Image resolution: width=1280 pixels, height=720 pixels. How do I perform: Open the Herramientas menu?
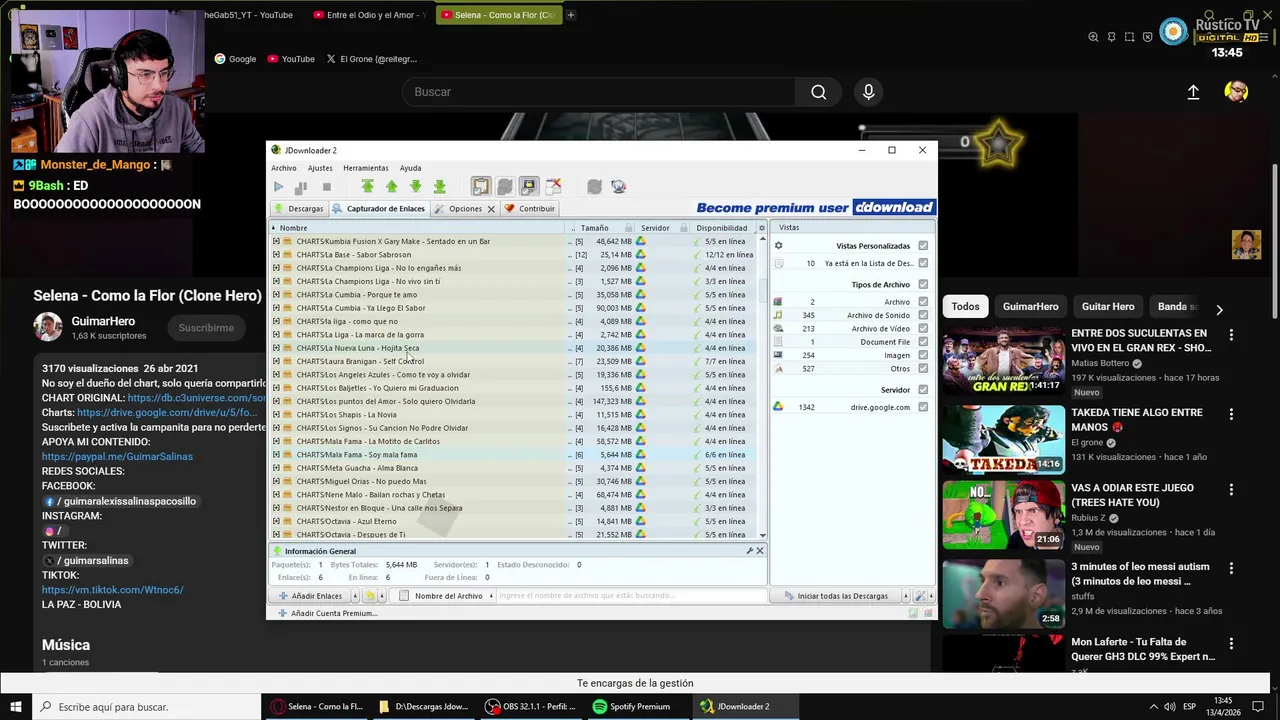(366, 168)
